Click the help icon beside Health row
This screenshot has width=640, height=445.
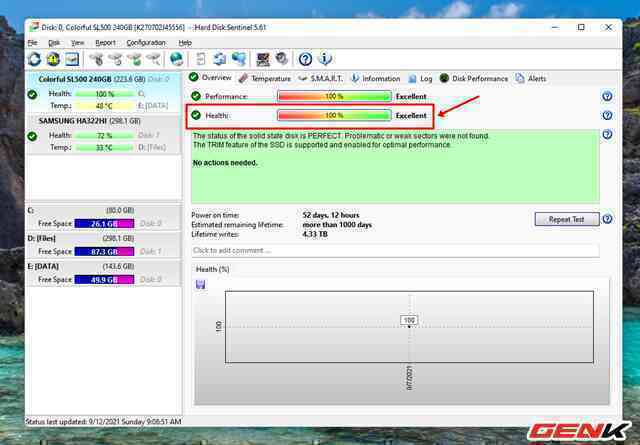pyautogui.click(x=607, y=116)
